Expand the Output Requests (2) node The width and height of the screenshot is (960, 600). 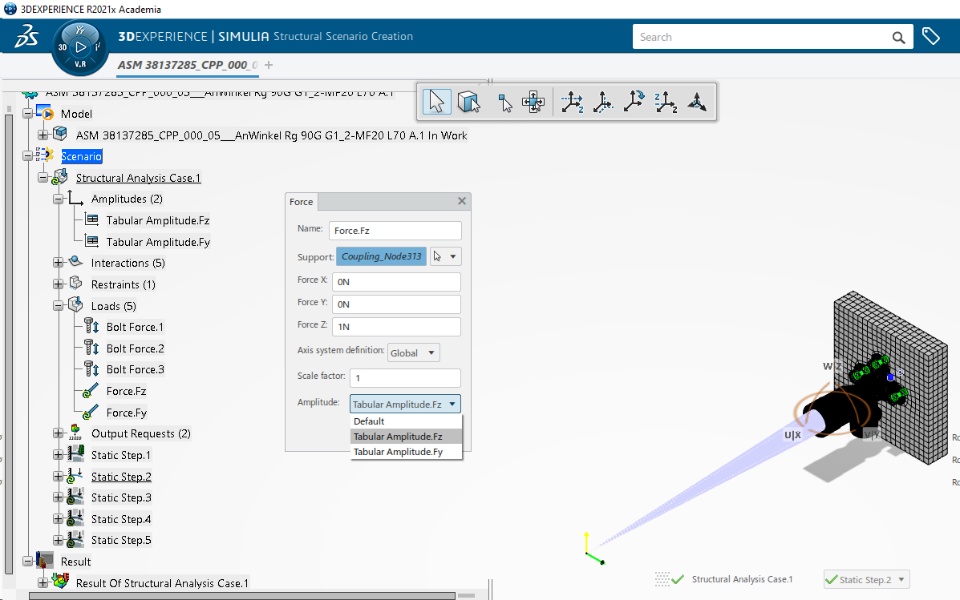click(x=58, y=433)
